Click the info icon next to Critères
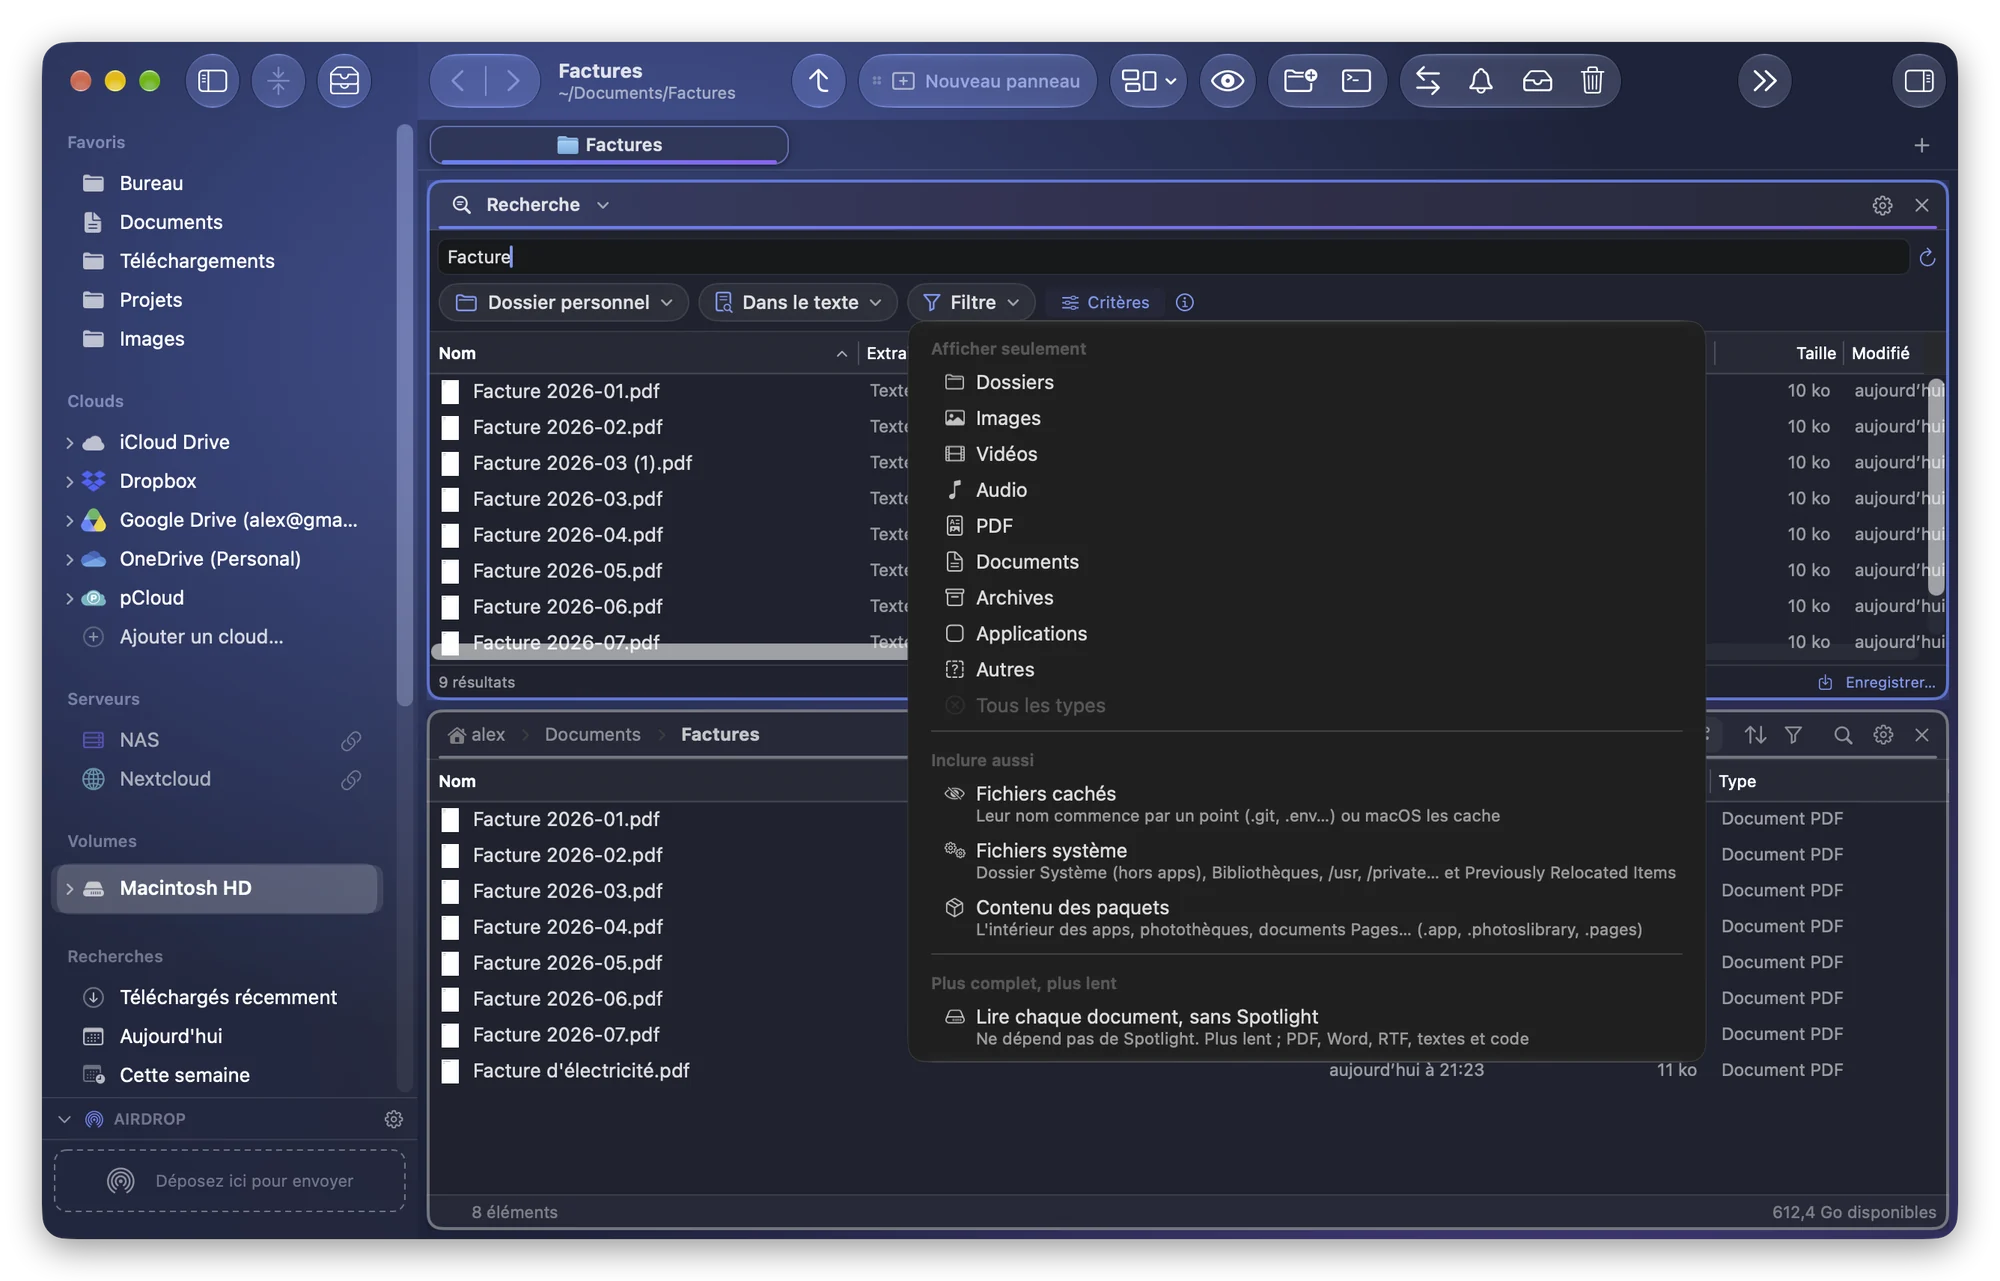Image resolution: width=2000 pixels, height=1281 pixels. click(1184, 302)
